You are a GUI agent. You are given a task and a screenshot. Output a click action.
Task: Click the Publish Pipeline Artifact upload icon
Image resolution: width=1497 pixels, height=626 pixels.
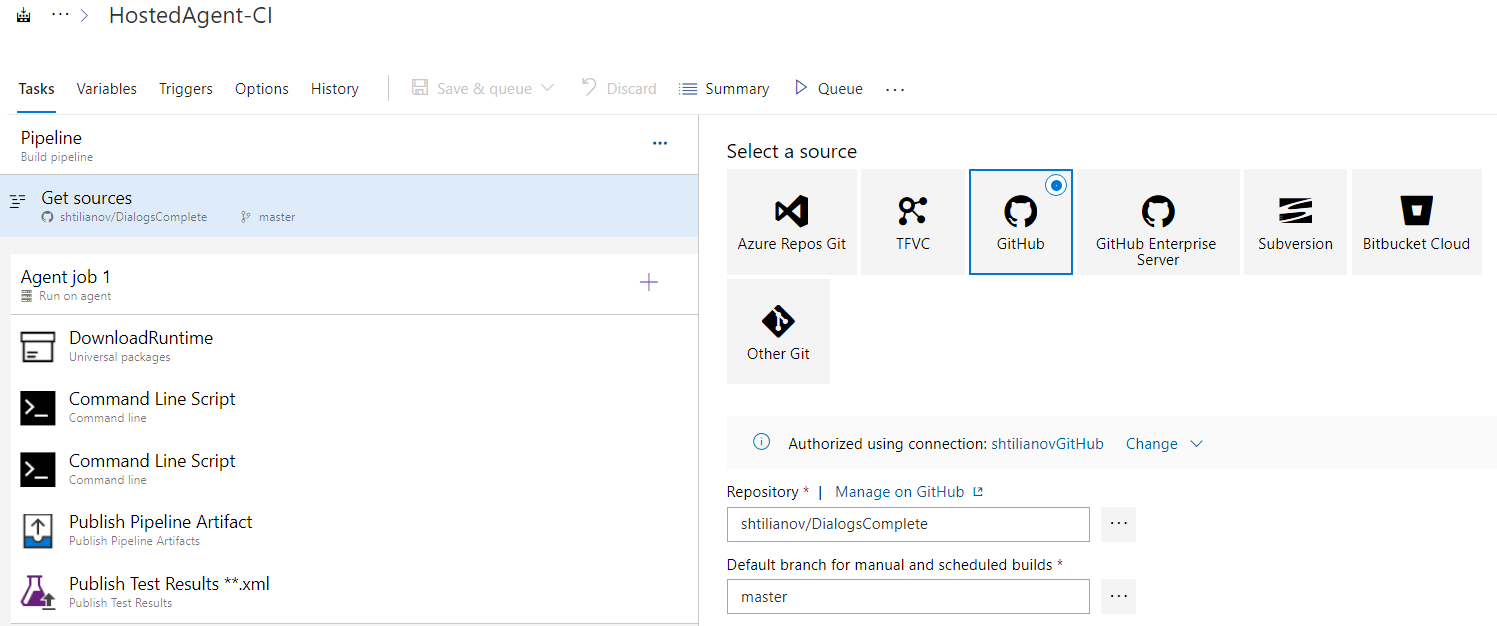pyautogui.click(x=38, y=531)
